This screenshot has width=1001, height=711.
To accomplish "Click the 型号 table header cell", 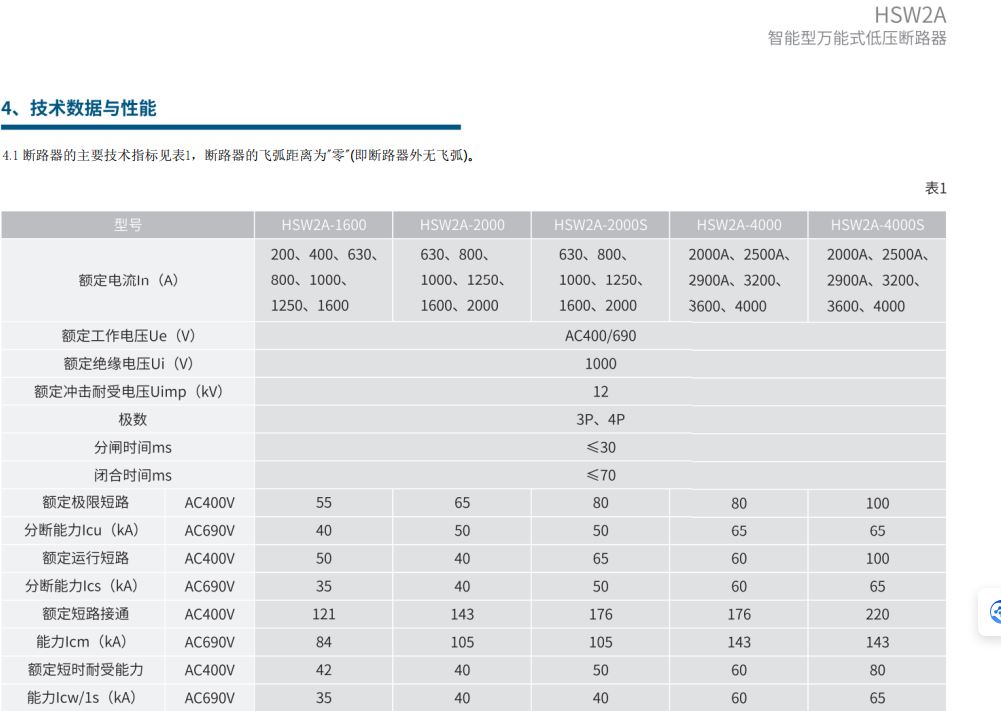I will click(128, 225).
